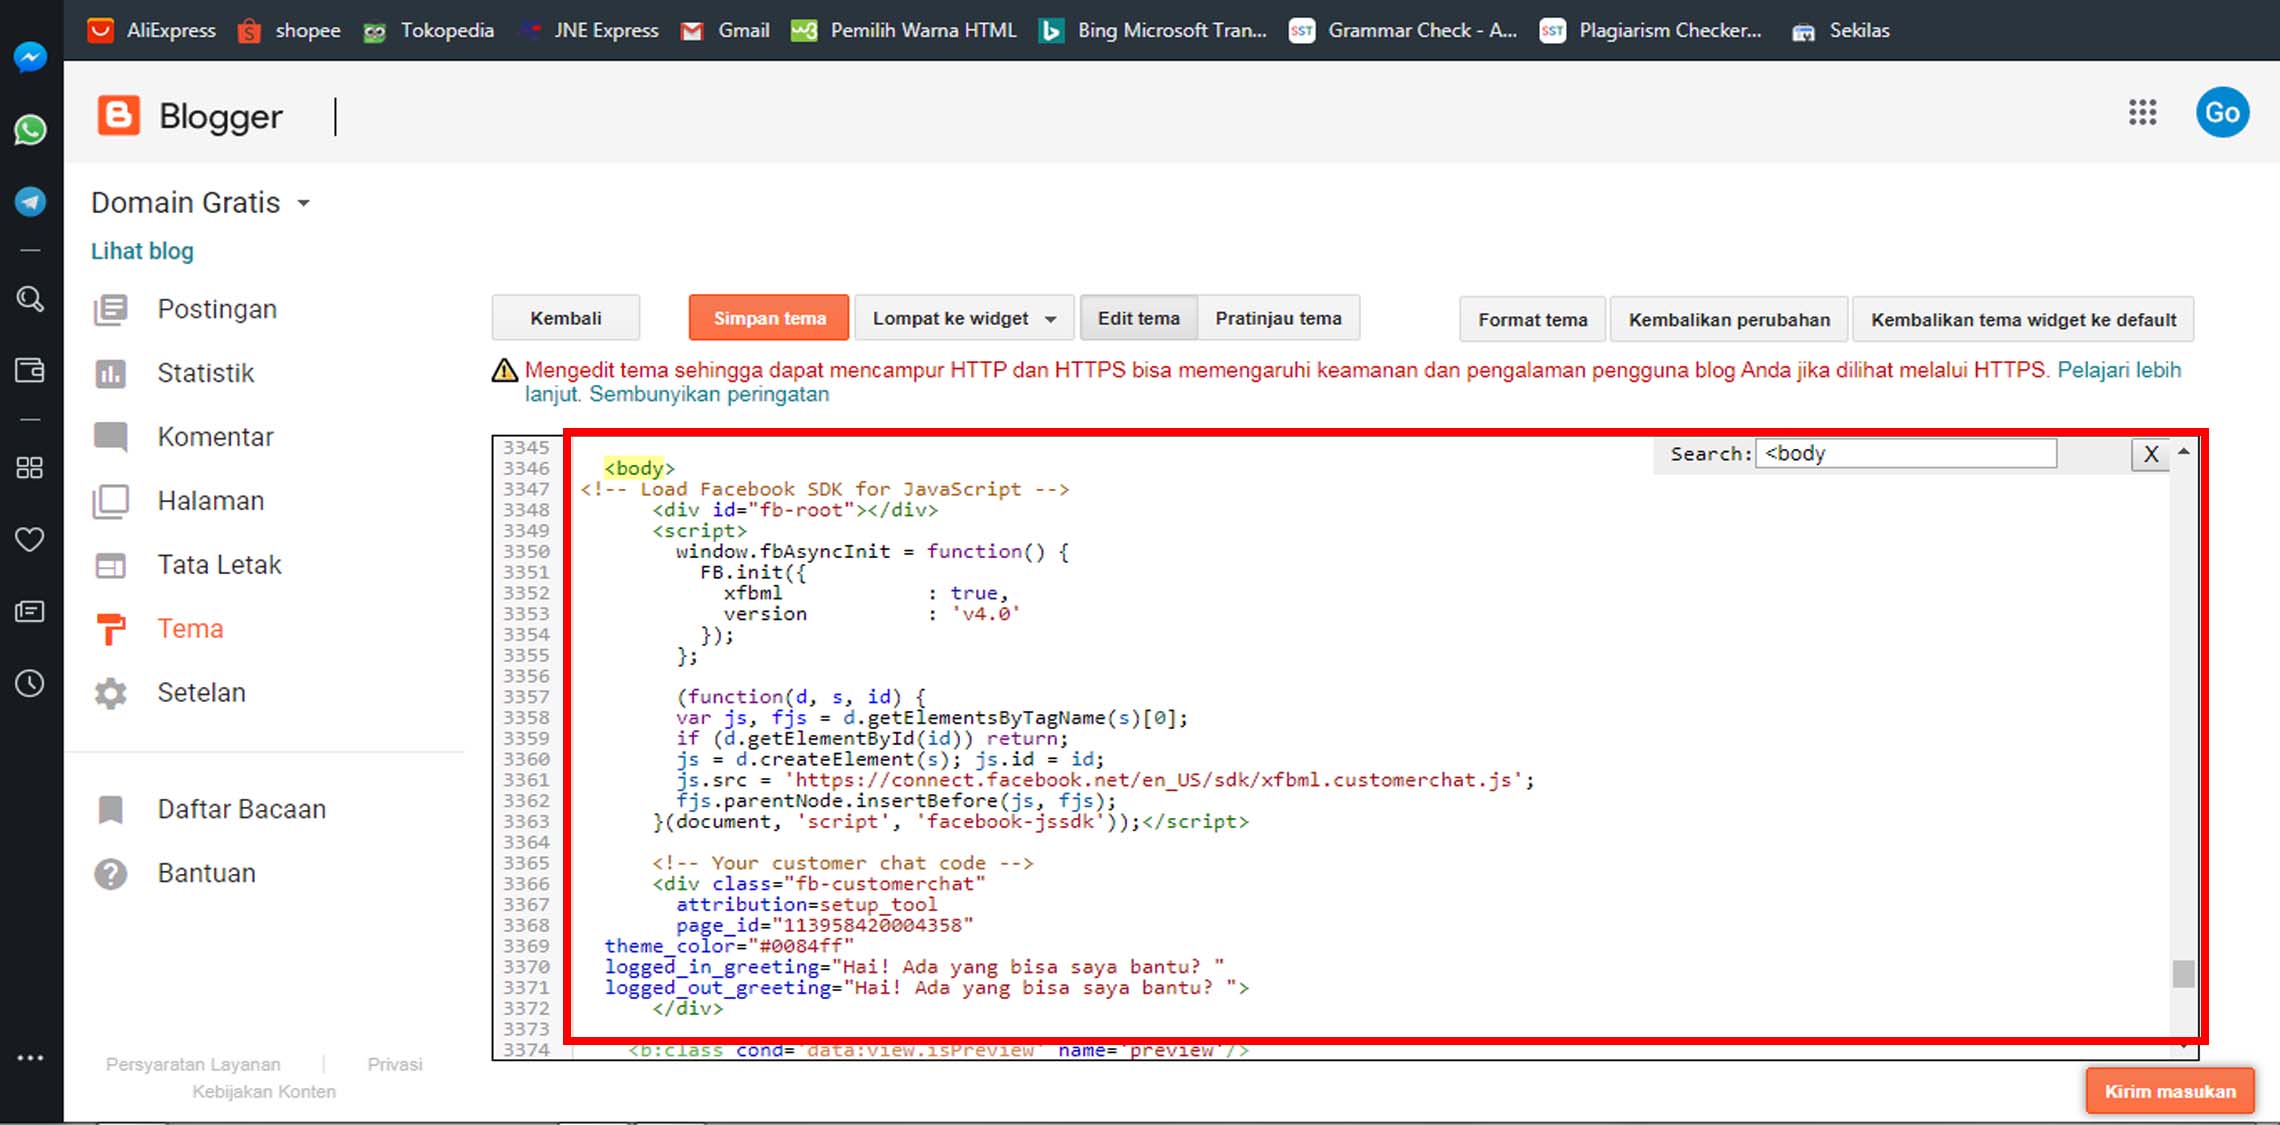This screenshot has height=1125, width=2280.
Task: Click into the Search input field
Action: pos(1905,454)
